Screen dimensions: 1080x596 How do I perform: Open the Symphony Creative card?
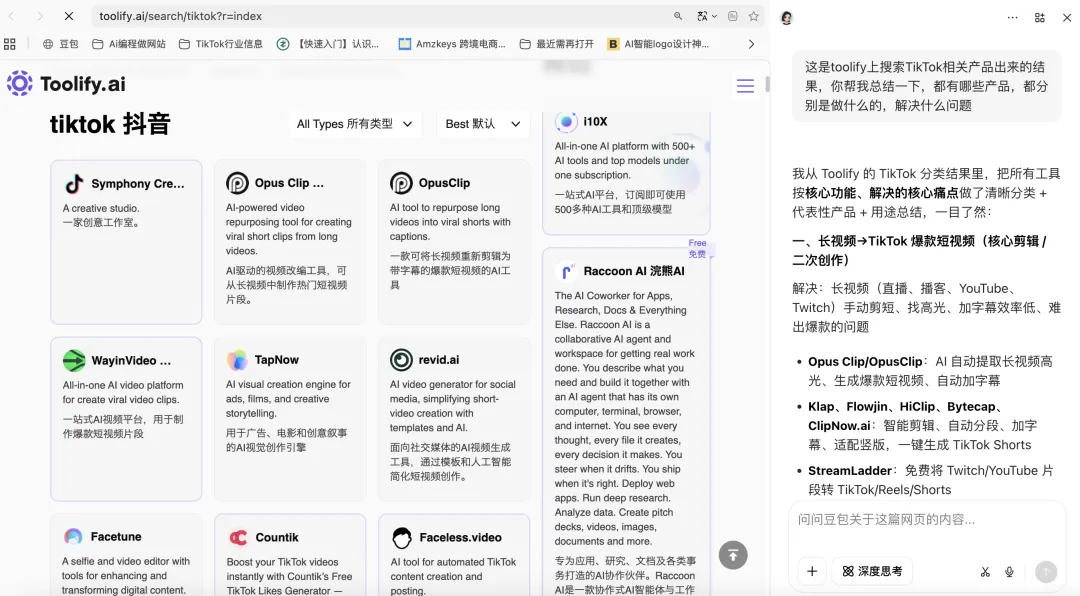(126, 242)
